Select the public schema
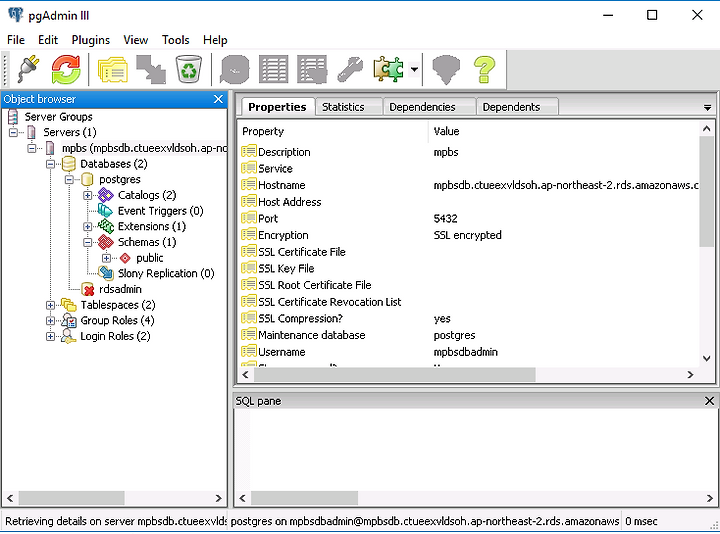This screenshot has height=534, width=720. tap(150, 258)
